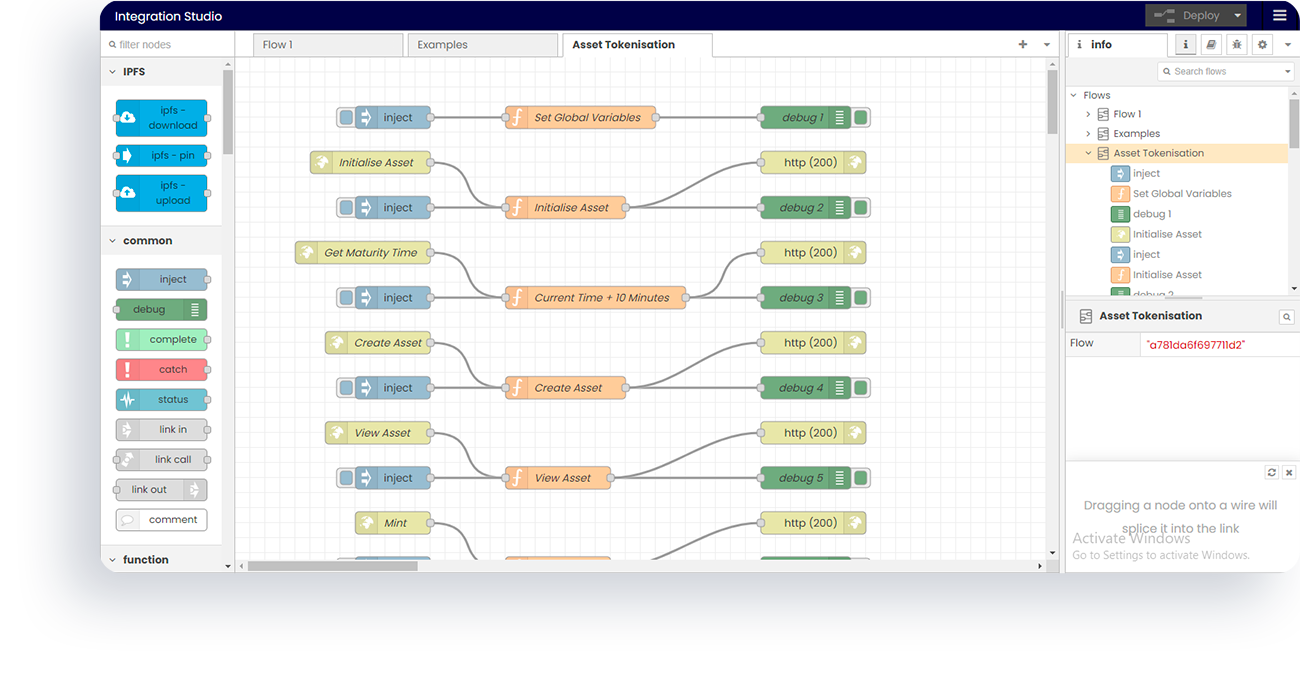Click the plus icon to add a new flow

click(x=1022, y=44)
